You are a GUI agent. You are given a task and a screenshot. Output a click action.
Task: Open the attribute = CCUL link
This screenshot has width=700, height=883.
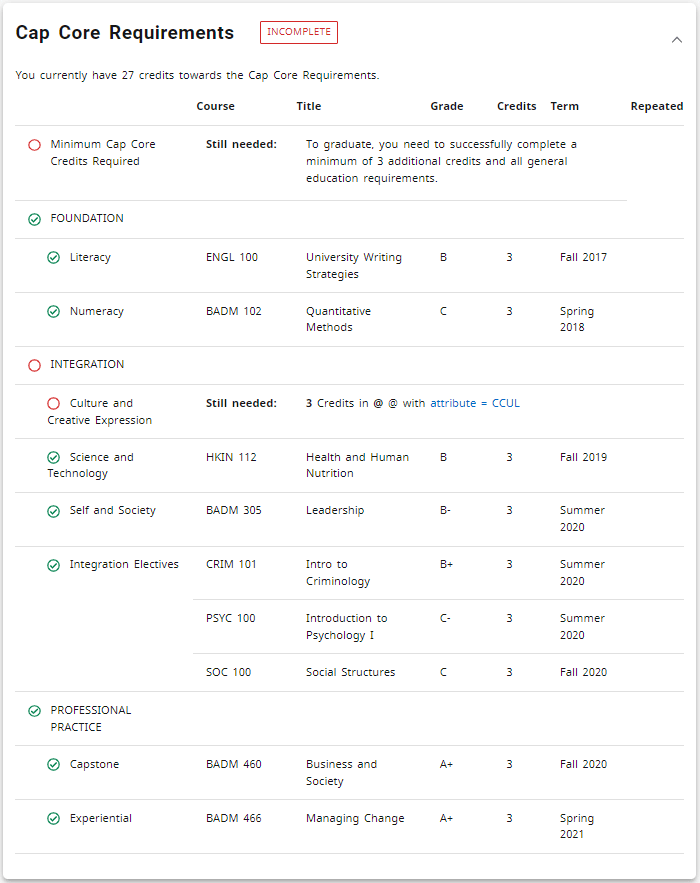[475, 403]
